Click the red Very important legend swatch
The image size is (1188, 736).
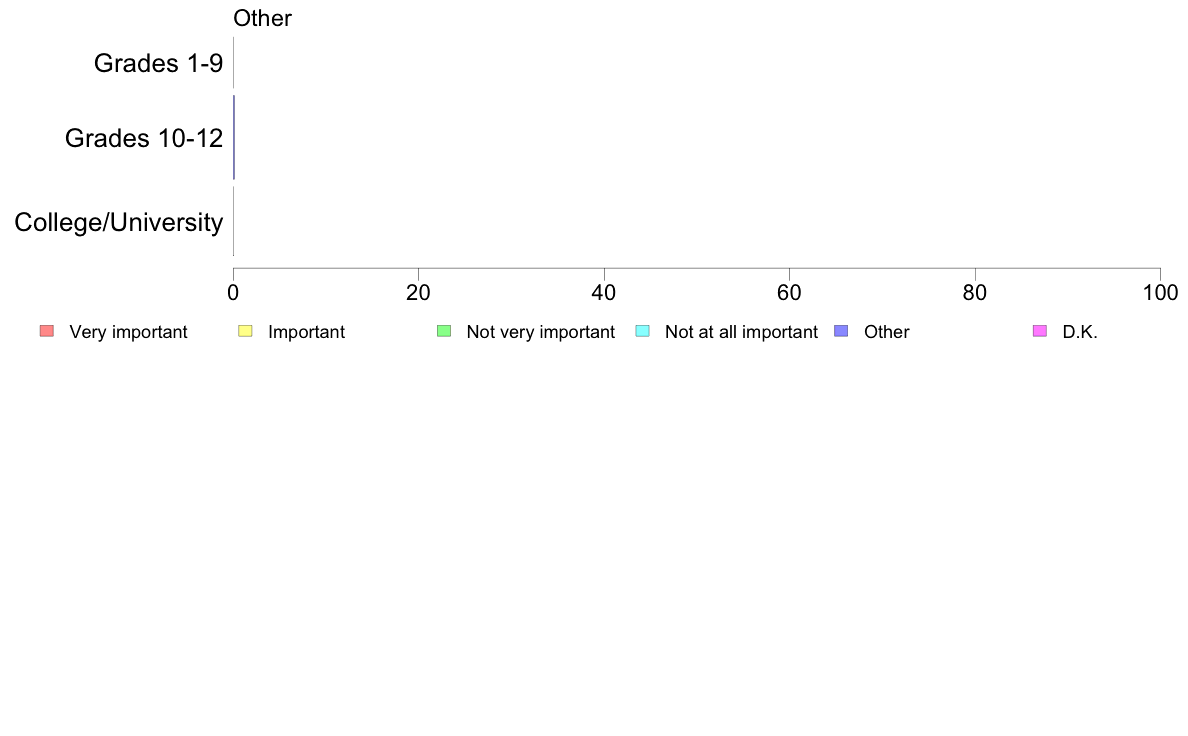click(x=47, y=331)
